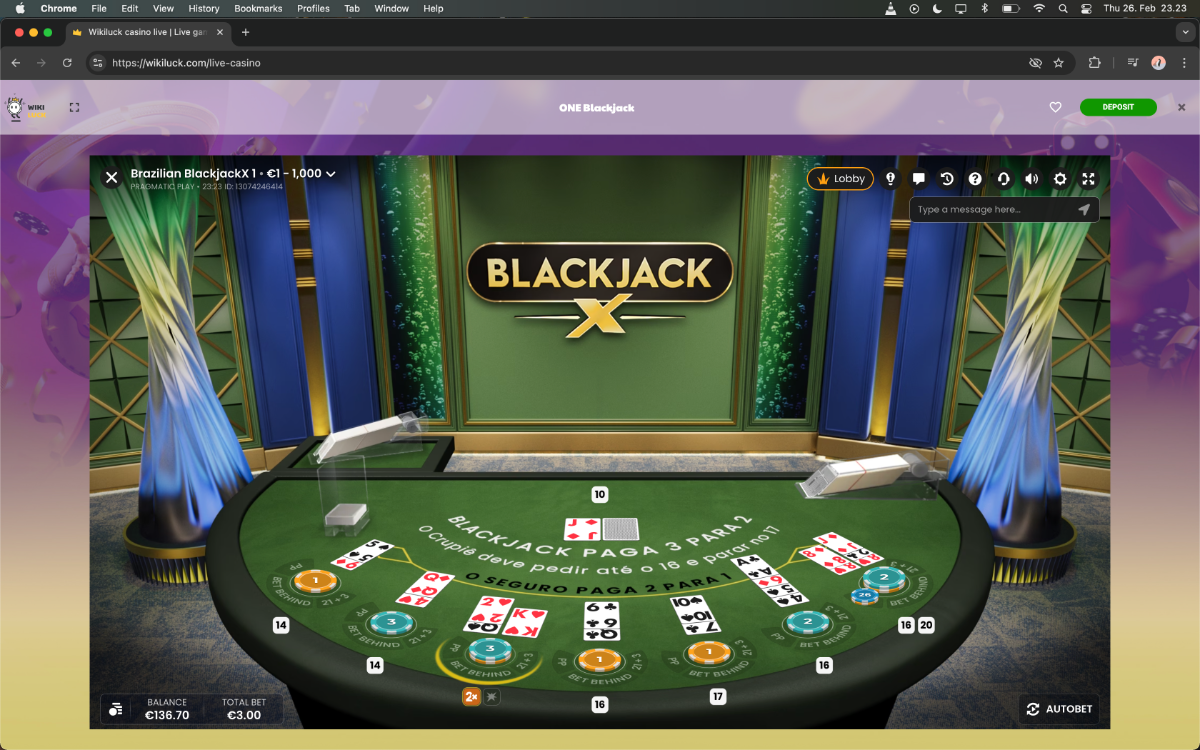Toggle the orange 2x multiplier badge
Viewport: 1200px width, 750px height.
point(471,697)
